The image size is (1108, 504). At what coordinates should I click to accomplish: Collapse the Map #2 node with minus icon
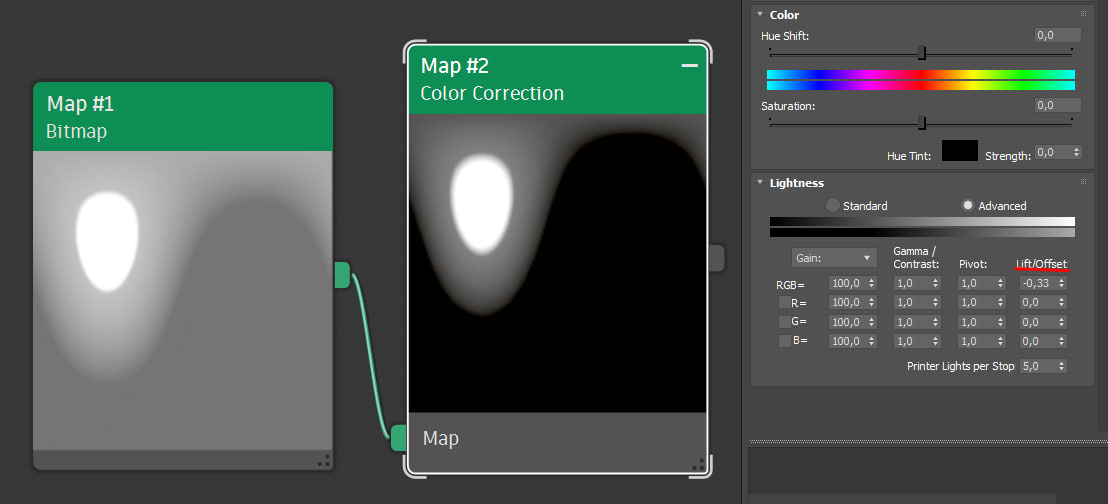[689, 66]
